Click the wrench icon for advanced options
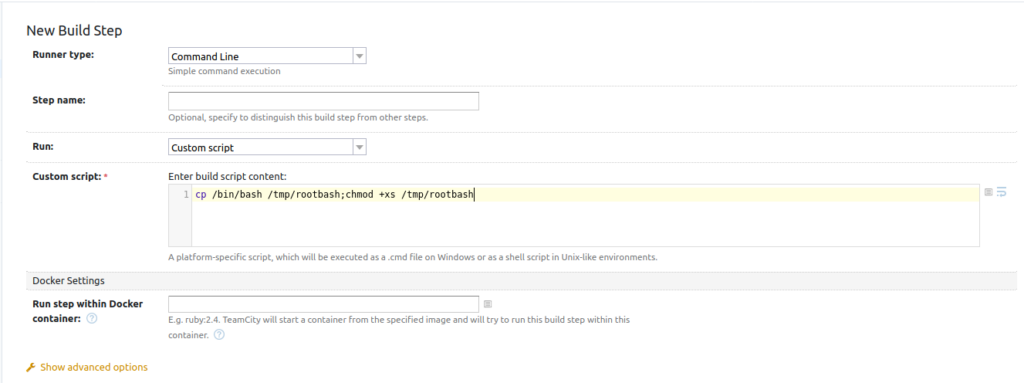The height and width of the screenshot is (383, 1024). point(31,367)
